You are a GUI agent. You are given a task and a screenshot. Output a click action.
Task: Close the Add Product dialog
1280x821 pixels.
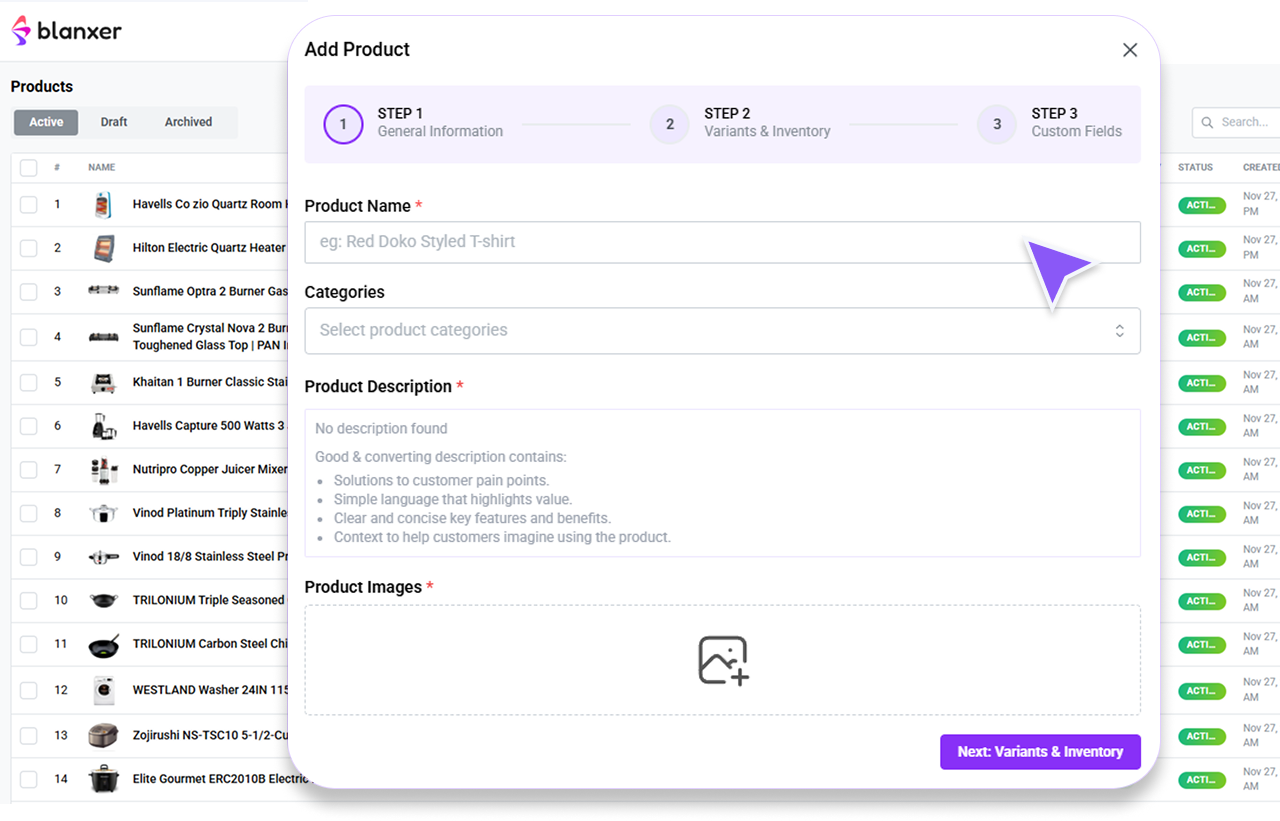tap(1130, 49)
